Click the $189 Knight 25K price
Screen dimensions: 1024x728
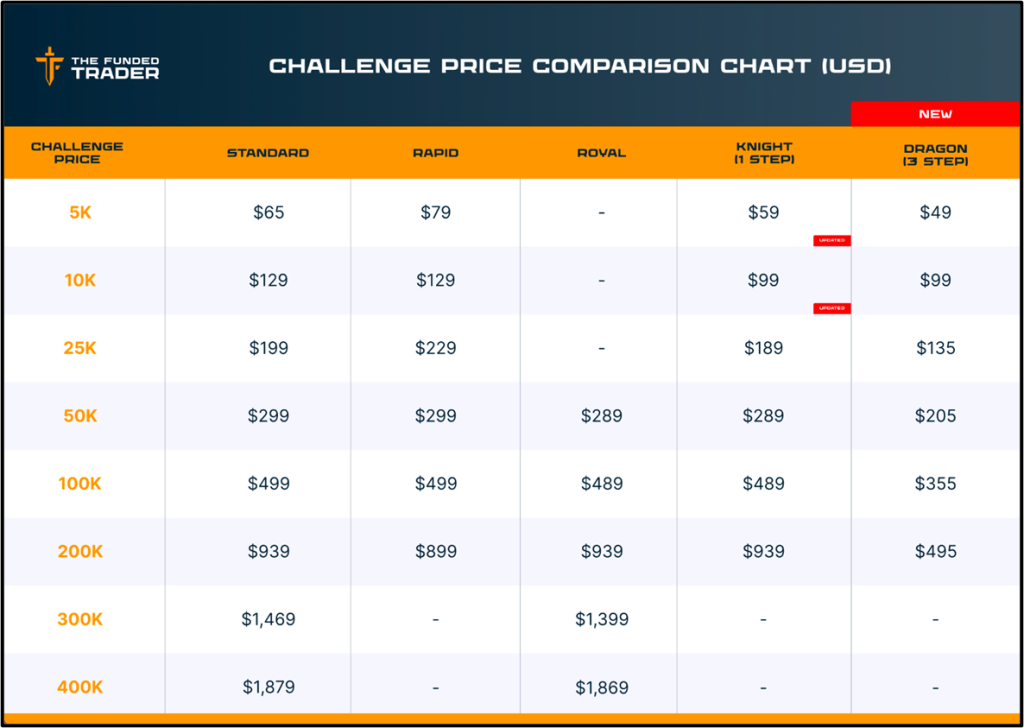point(763,348)
